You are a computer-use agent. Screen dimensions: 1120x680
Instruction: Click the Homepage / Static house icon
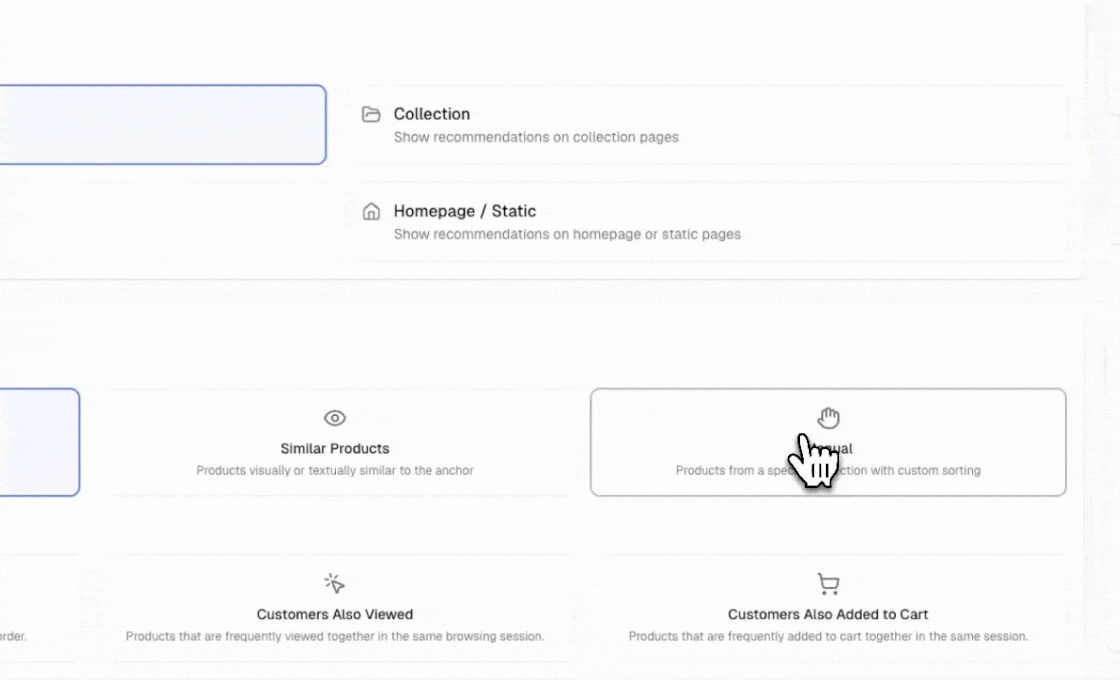[371, 211]
